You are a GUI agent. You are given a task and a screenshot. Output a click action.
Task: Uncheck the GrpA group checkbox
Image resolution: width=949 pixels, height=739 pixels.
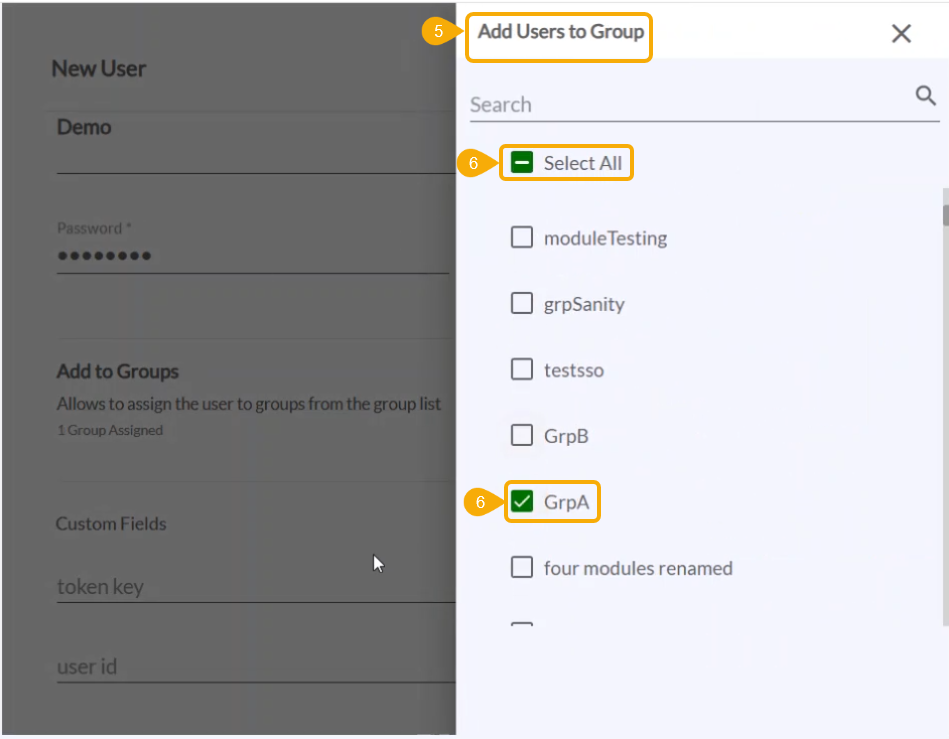[522, 502]
